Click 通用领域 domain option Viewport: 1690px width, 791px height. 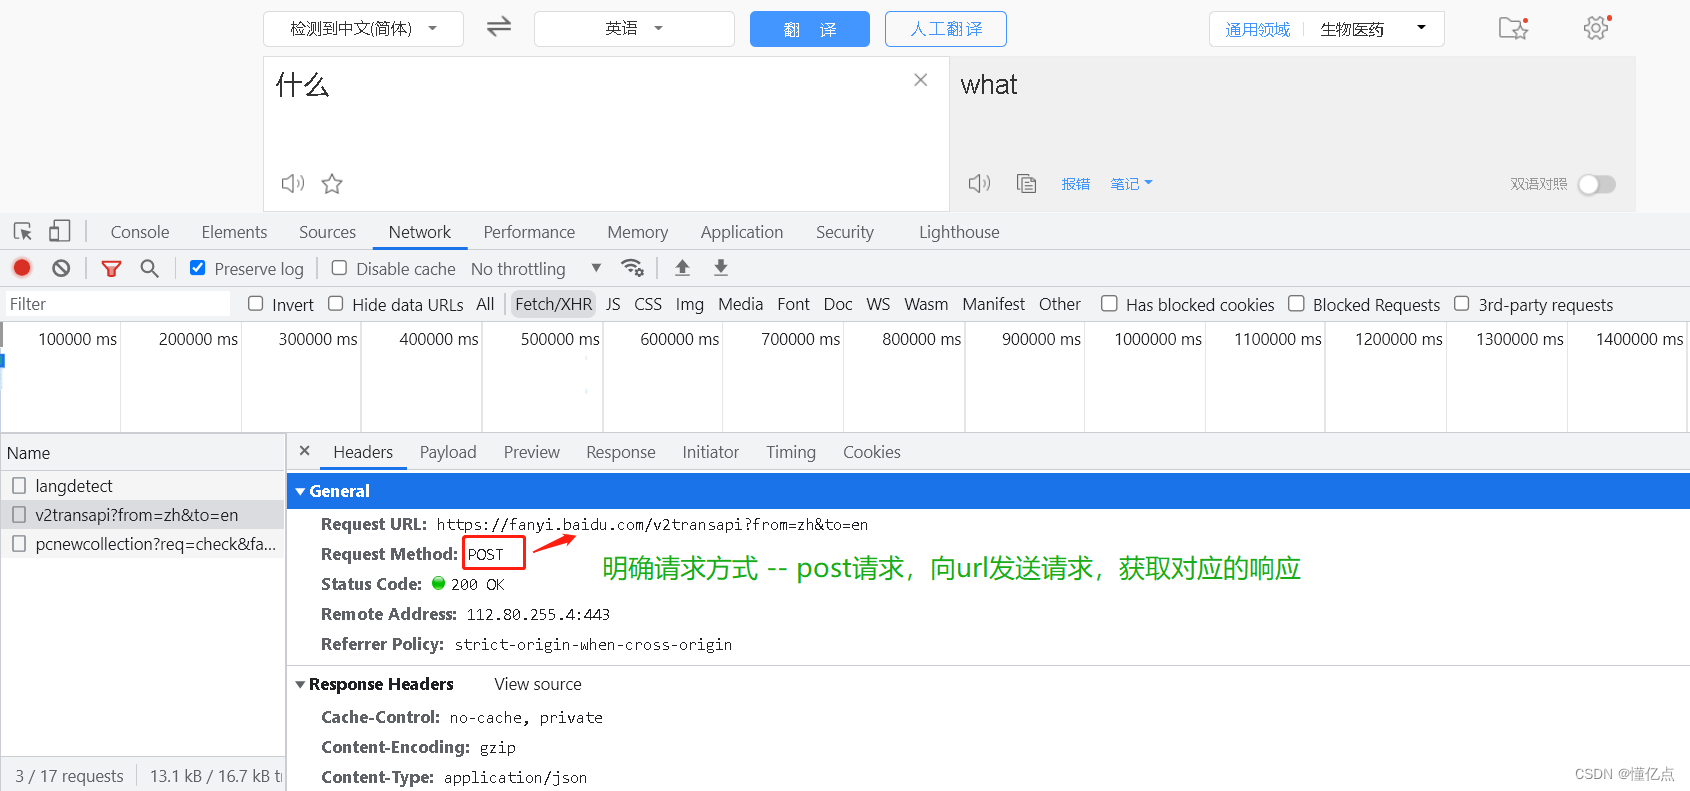coord(1258,29)
